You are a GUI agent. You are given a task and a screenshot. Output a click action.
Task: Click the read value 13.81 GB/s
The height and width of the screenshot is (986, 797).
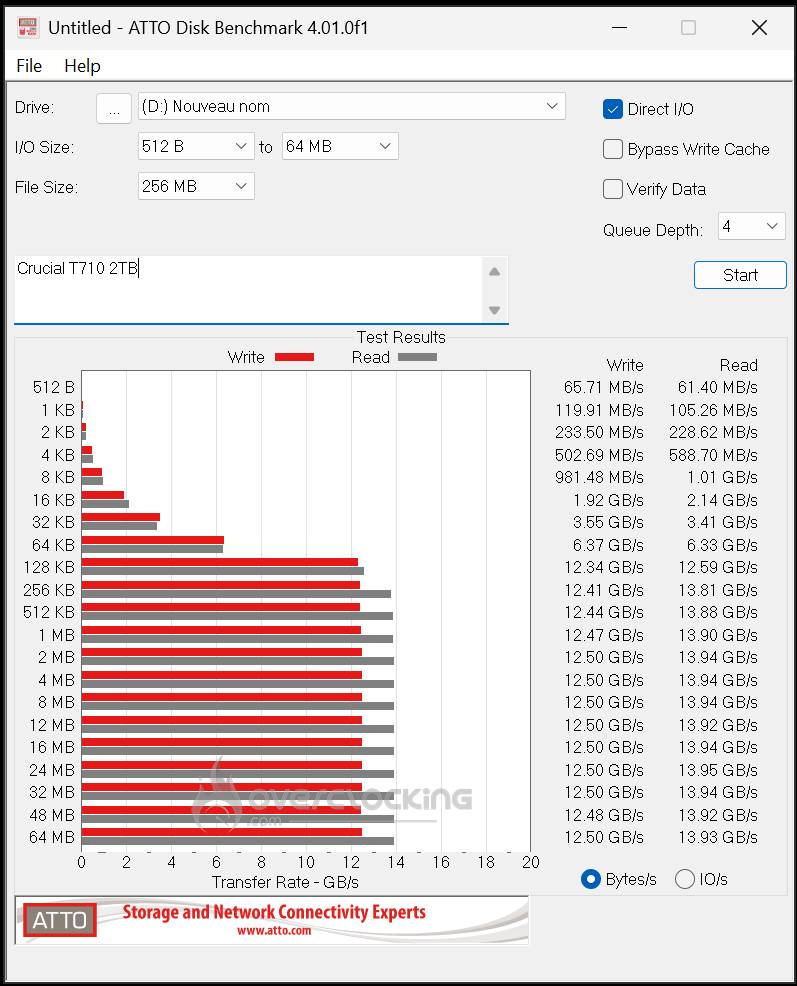pyautogui.click(x=718, y=590)
